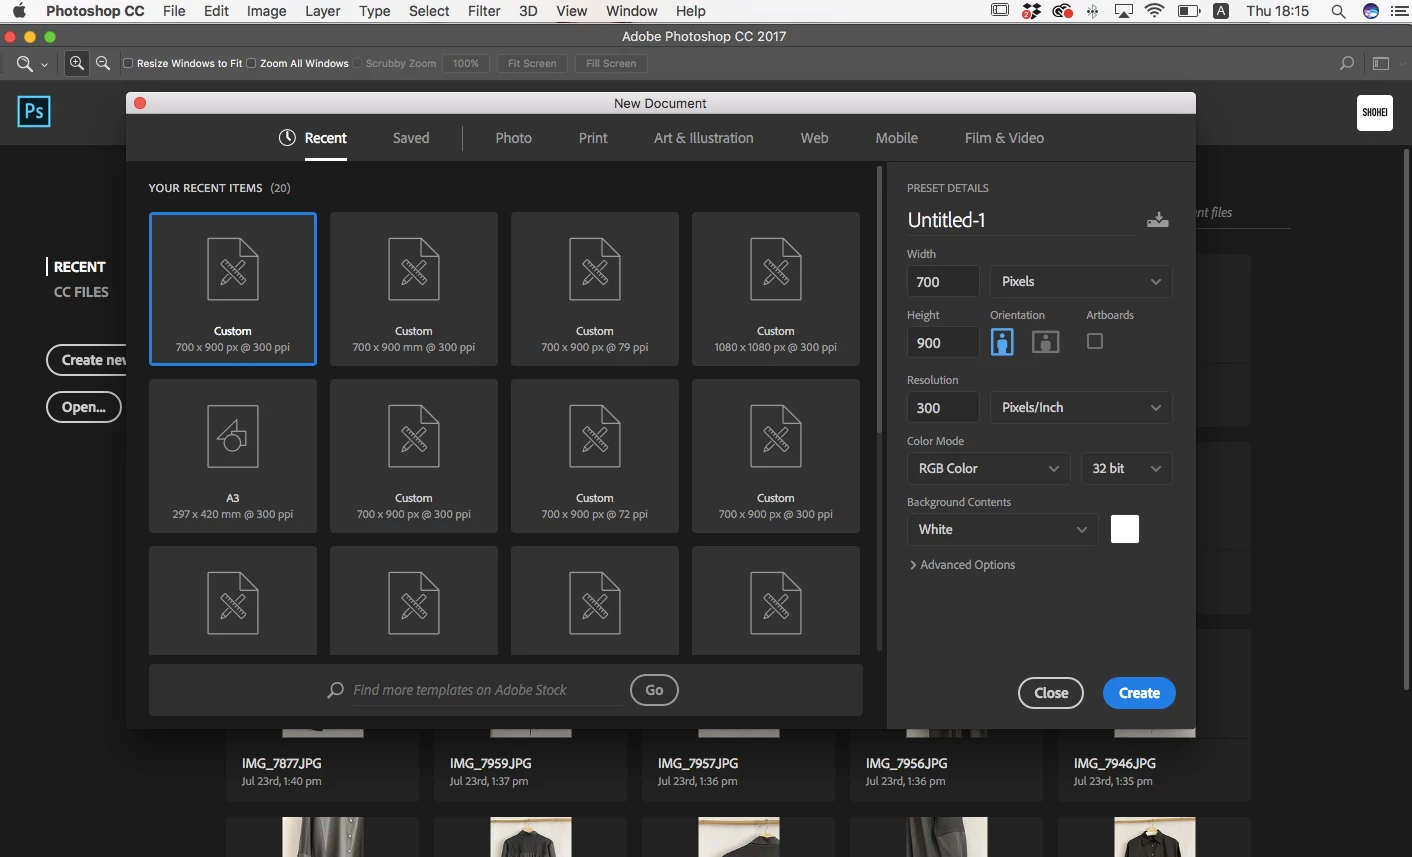The width and height of the screenshot is (1412, 857).
Task: Click the search icon in options bar
Action: pos(1347,63)
